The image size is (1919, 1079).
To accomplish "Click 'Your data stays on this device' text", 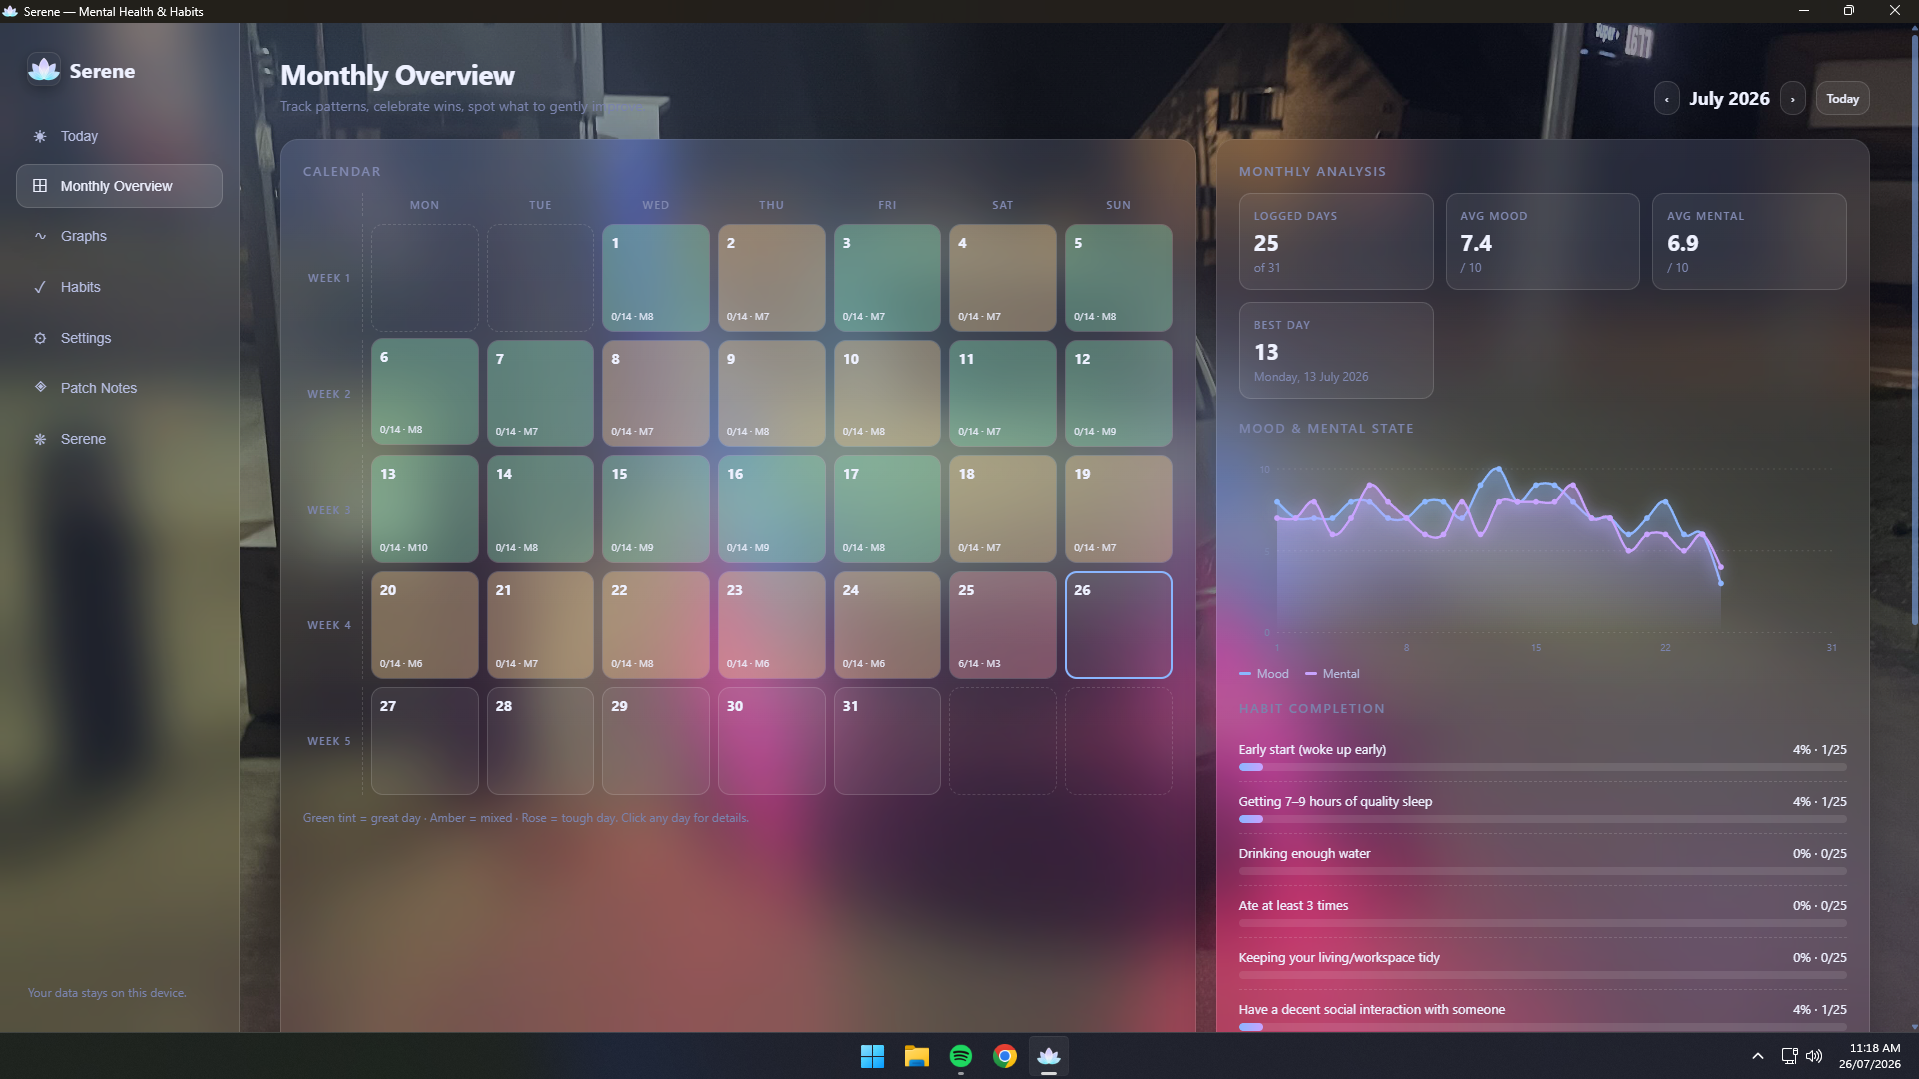I will coord(107,993).
